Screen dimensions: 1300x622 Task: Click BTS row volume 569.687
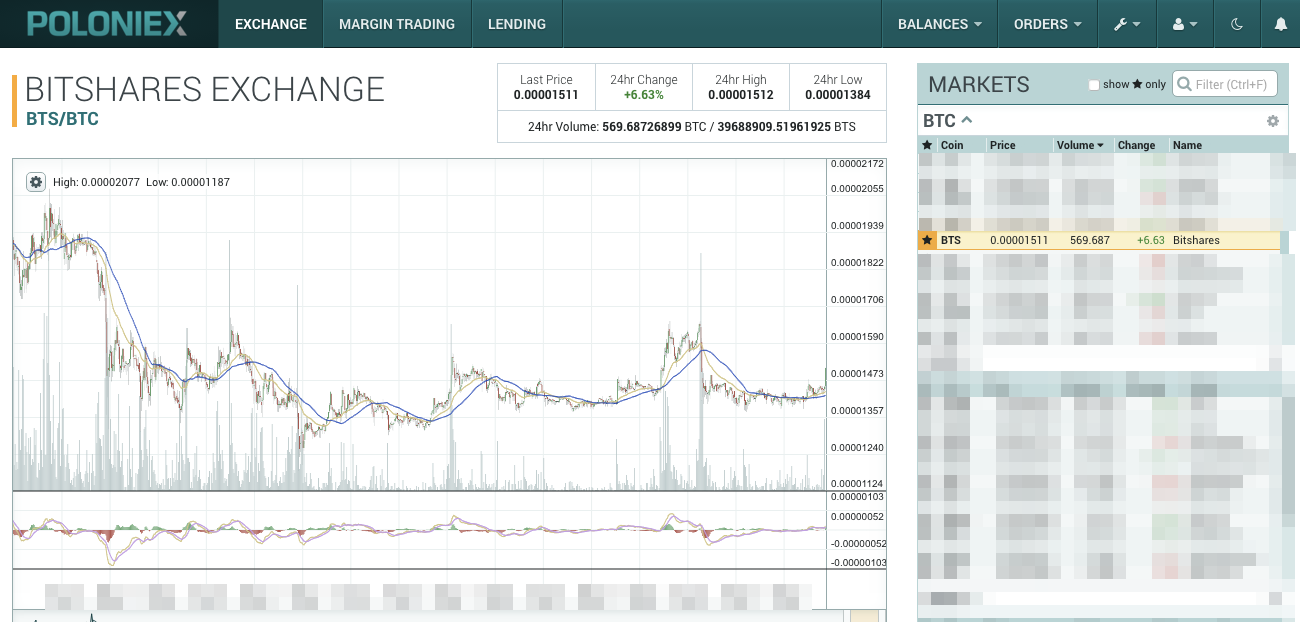tap(1090, 240)
